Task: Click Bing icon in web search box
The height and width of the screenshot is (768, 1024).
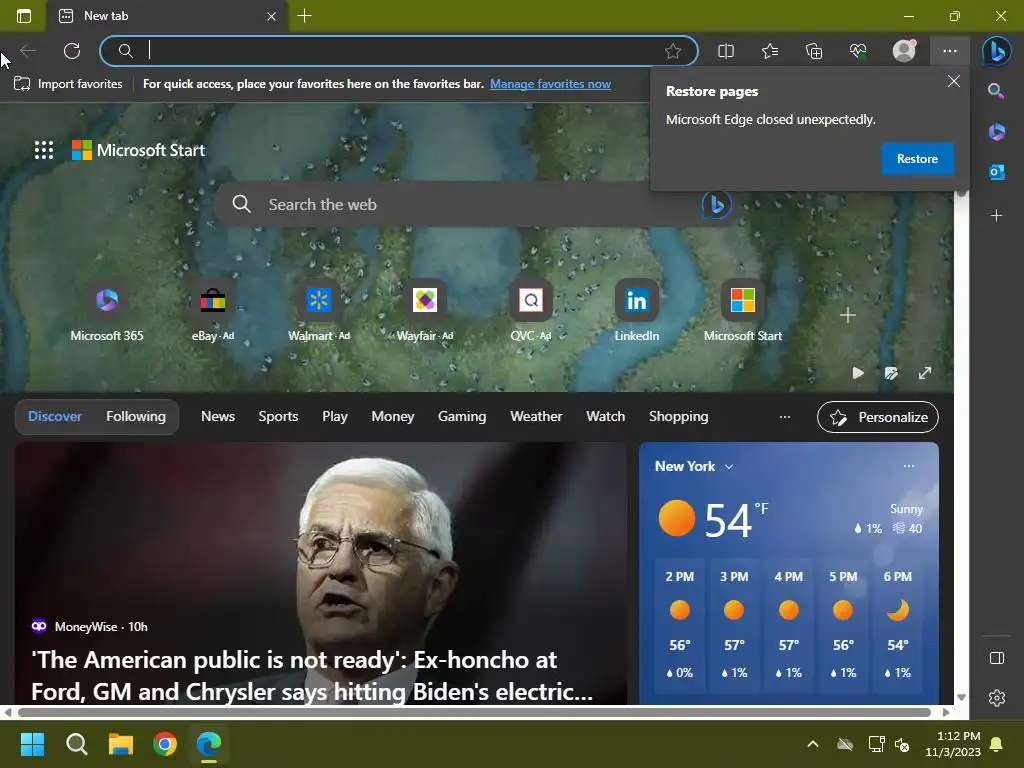Action: [x=716, y=204]
